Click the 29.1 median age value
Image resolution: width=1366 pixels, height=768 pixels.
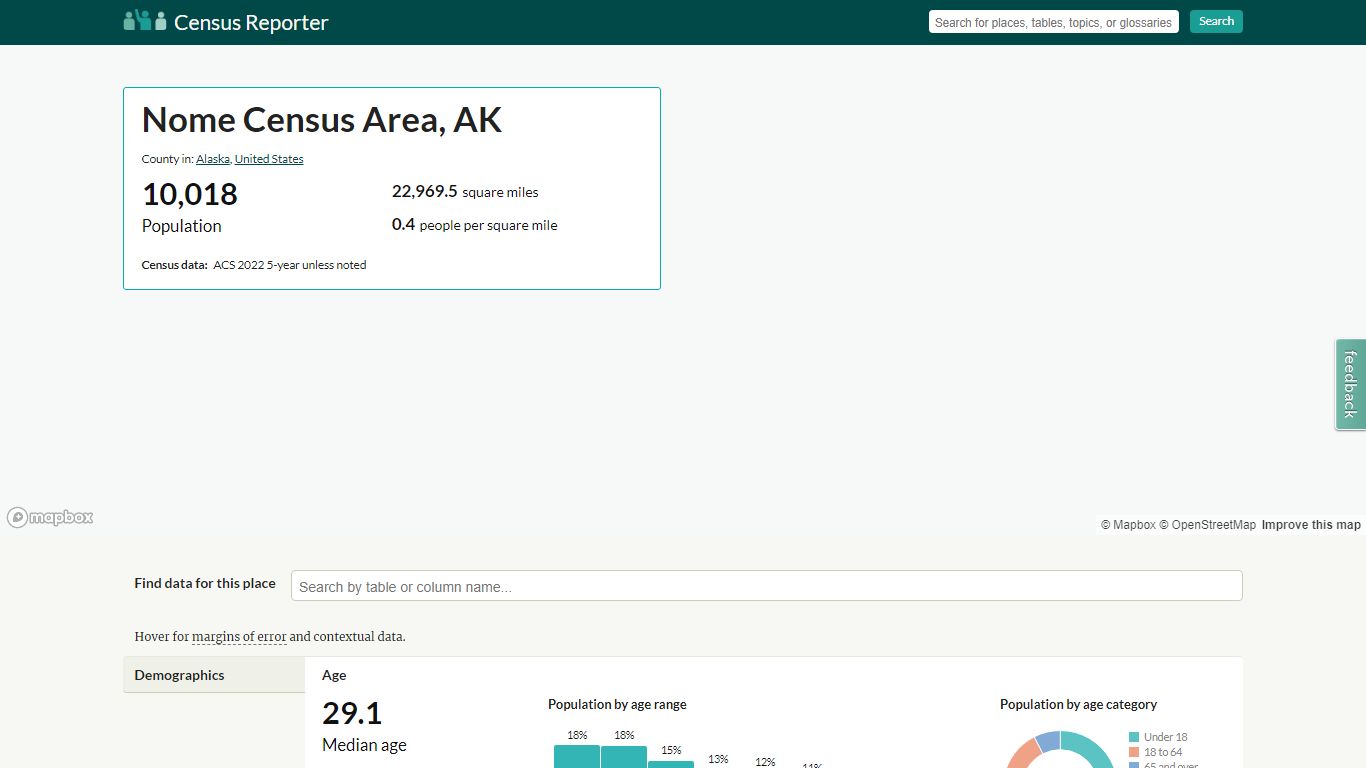pyautogui.click(x=352, y=713)
